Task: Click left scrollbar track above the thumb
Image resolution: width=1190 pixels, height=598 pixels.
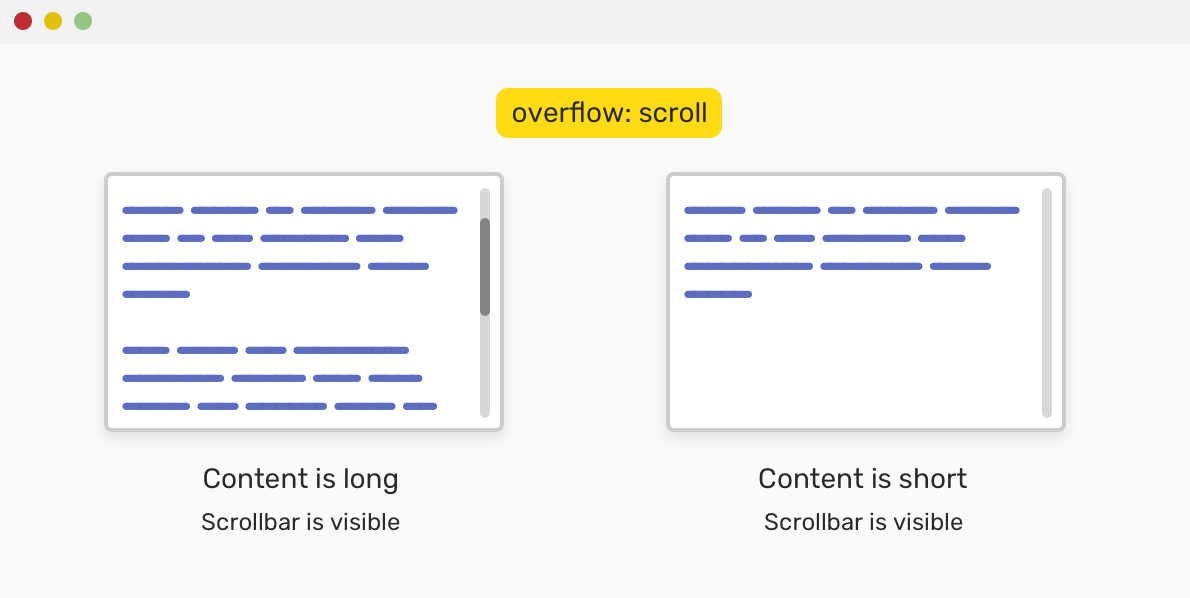Action: [x=485, y=202]
